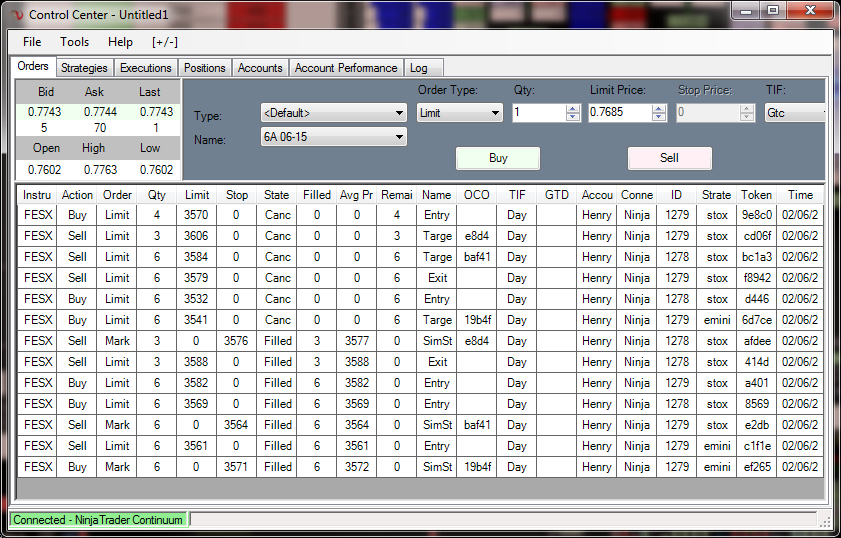Switch to the Accounts tab
This screenshot has height=538, width=841.
tap(260, 68)
